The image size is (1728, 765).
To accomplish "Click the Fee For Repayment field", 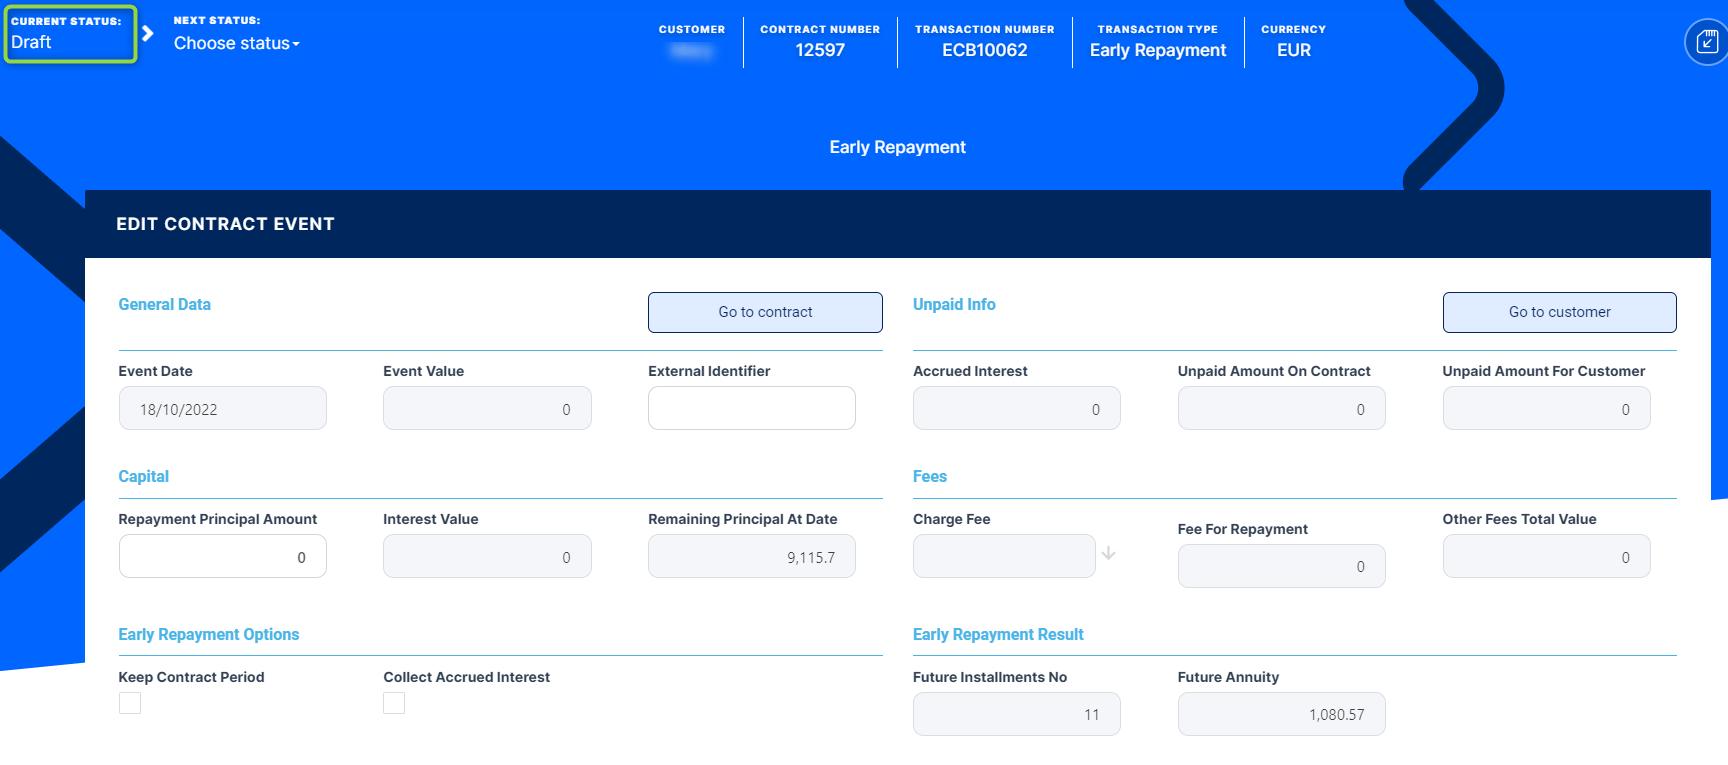I will (1280, 566).
